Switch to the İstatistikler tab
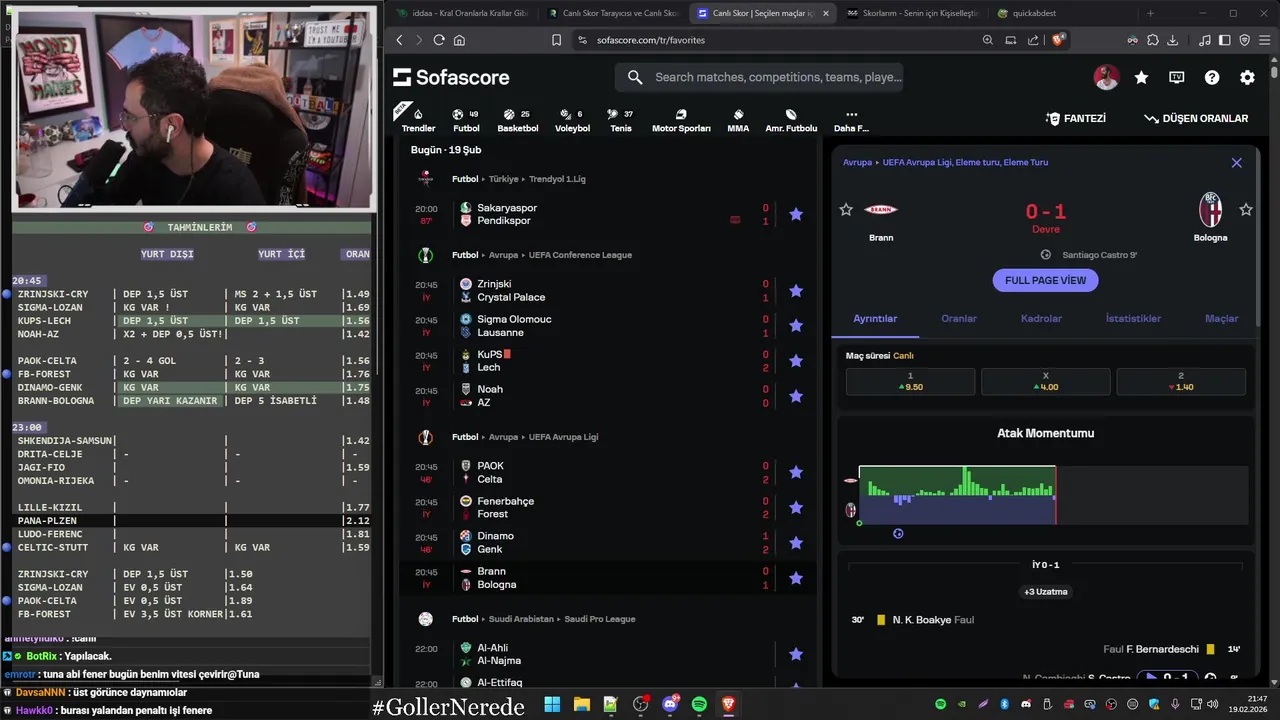This screenshot has width=1280, height=720. 1133,318
